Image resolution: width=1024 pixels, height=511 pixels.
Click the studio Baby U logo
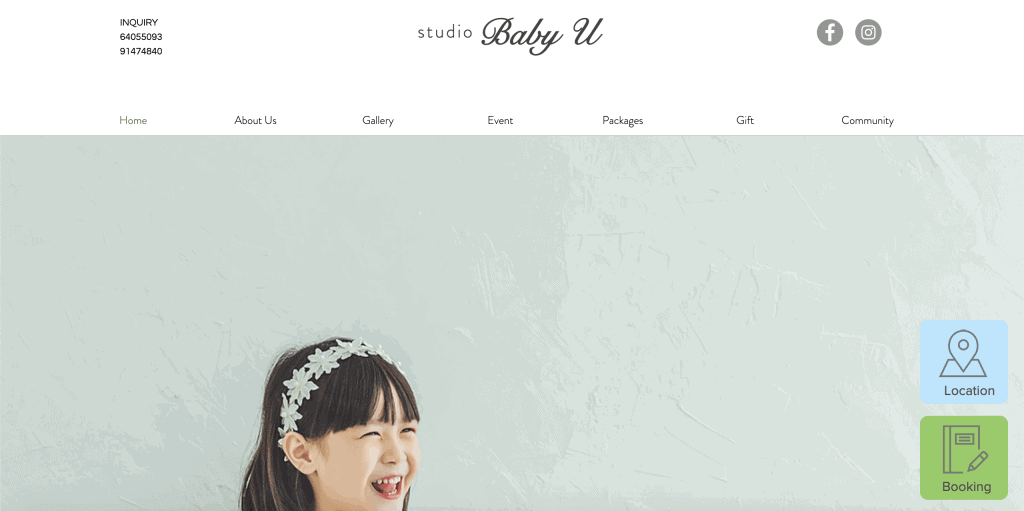tap(509, 35)
